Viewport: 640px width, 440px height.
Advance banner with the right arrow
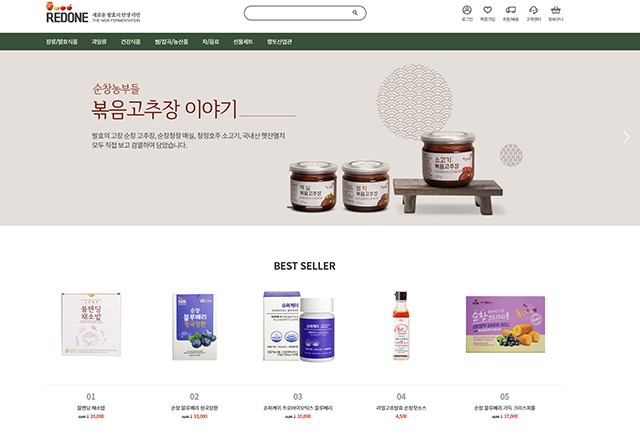pos(626,137)
